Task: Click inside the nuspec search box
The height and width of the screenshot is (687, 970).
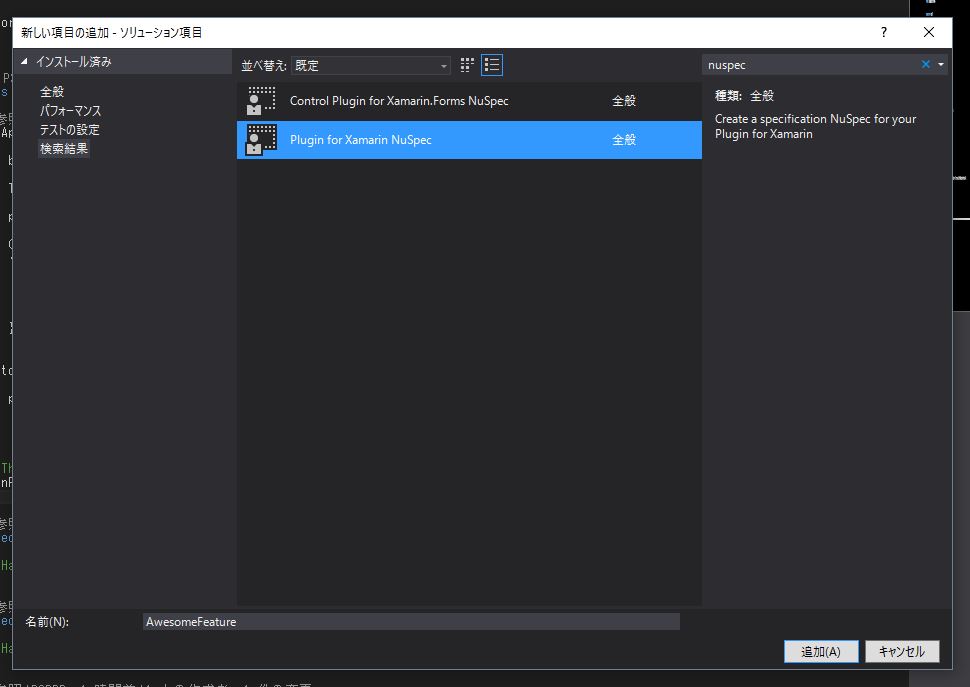Action: click(x=800, y=64)
